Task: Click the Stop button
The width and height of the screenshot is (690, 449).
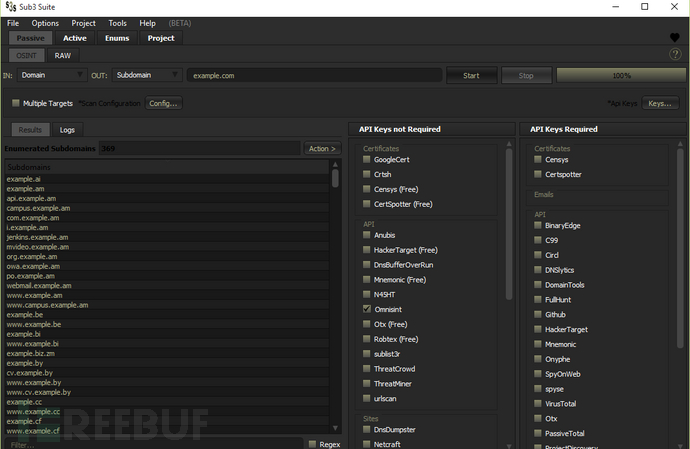Action: [526, 75]
